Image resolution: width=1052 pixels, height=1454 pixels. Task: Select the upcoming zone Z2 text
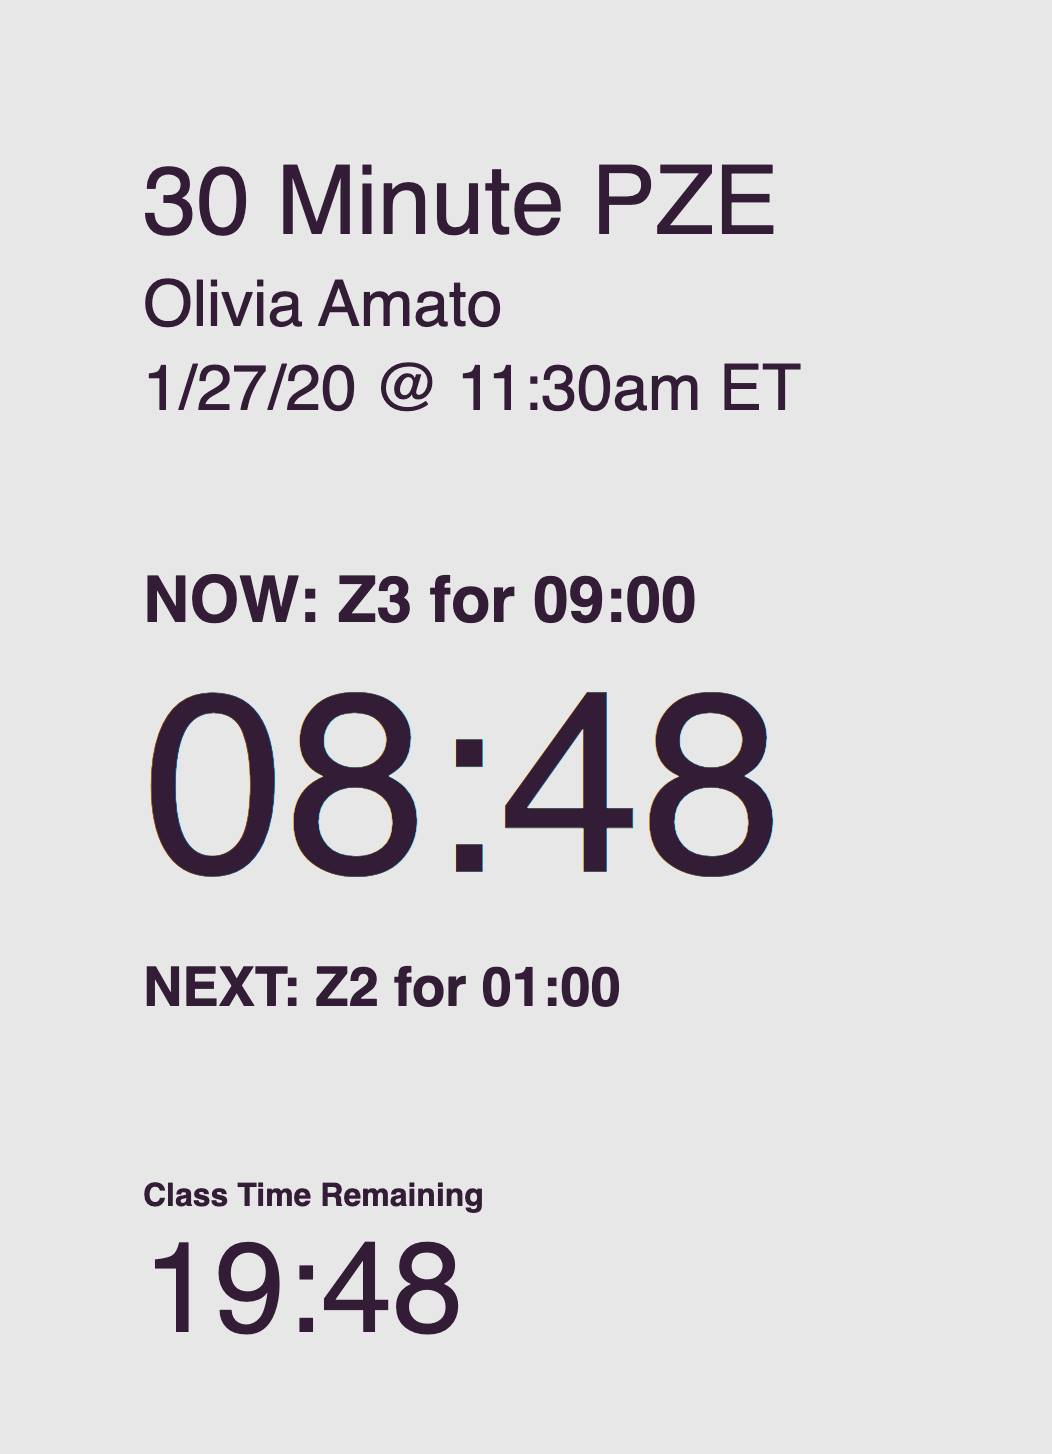tap(346, 987)
